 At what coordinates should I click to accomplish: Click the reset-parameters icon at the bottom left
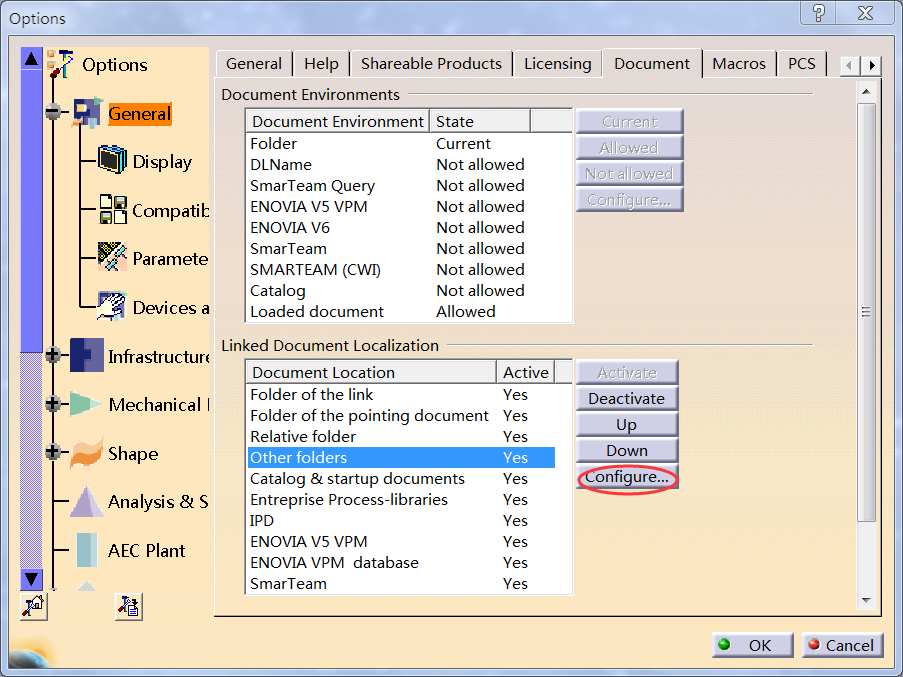pos(34,606)
